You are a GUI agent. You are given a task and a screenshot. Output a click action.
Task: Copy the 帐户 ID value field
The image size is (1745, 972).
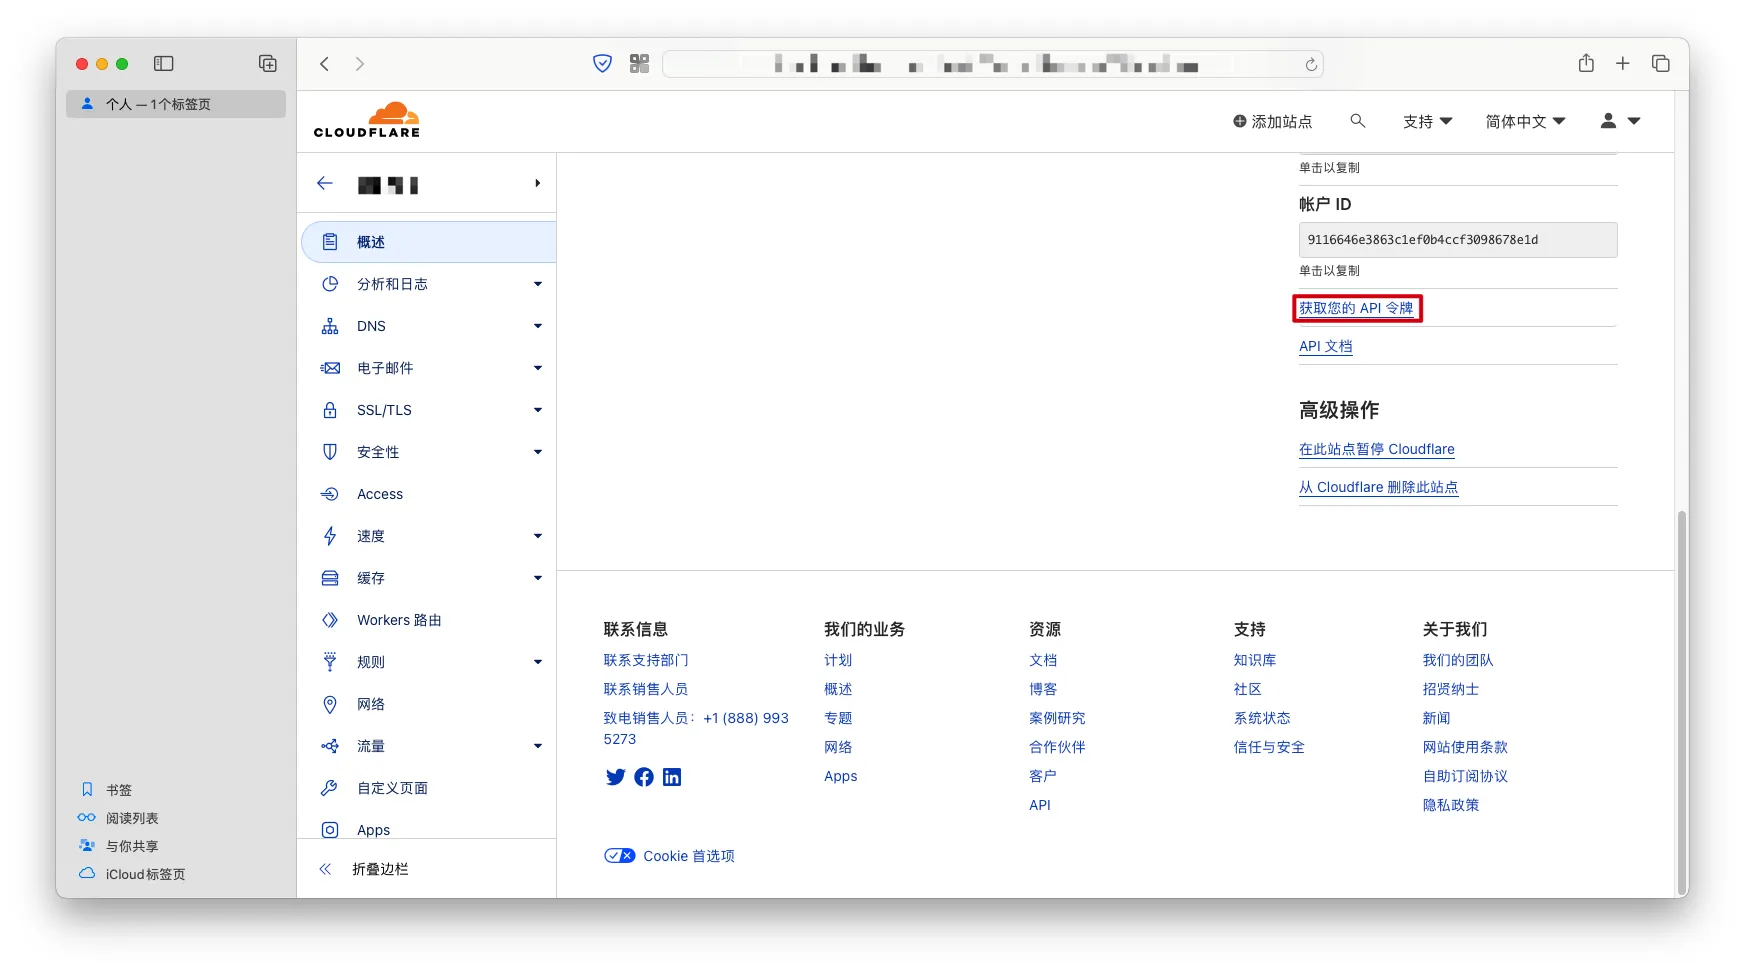1458,240
